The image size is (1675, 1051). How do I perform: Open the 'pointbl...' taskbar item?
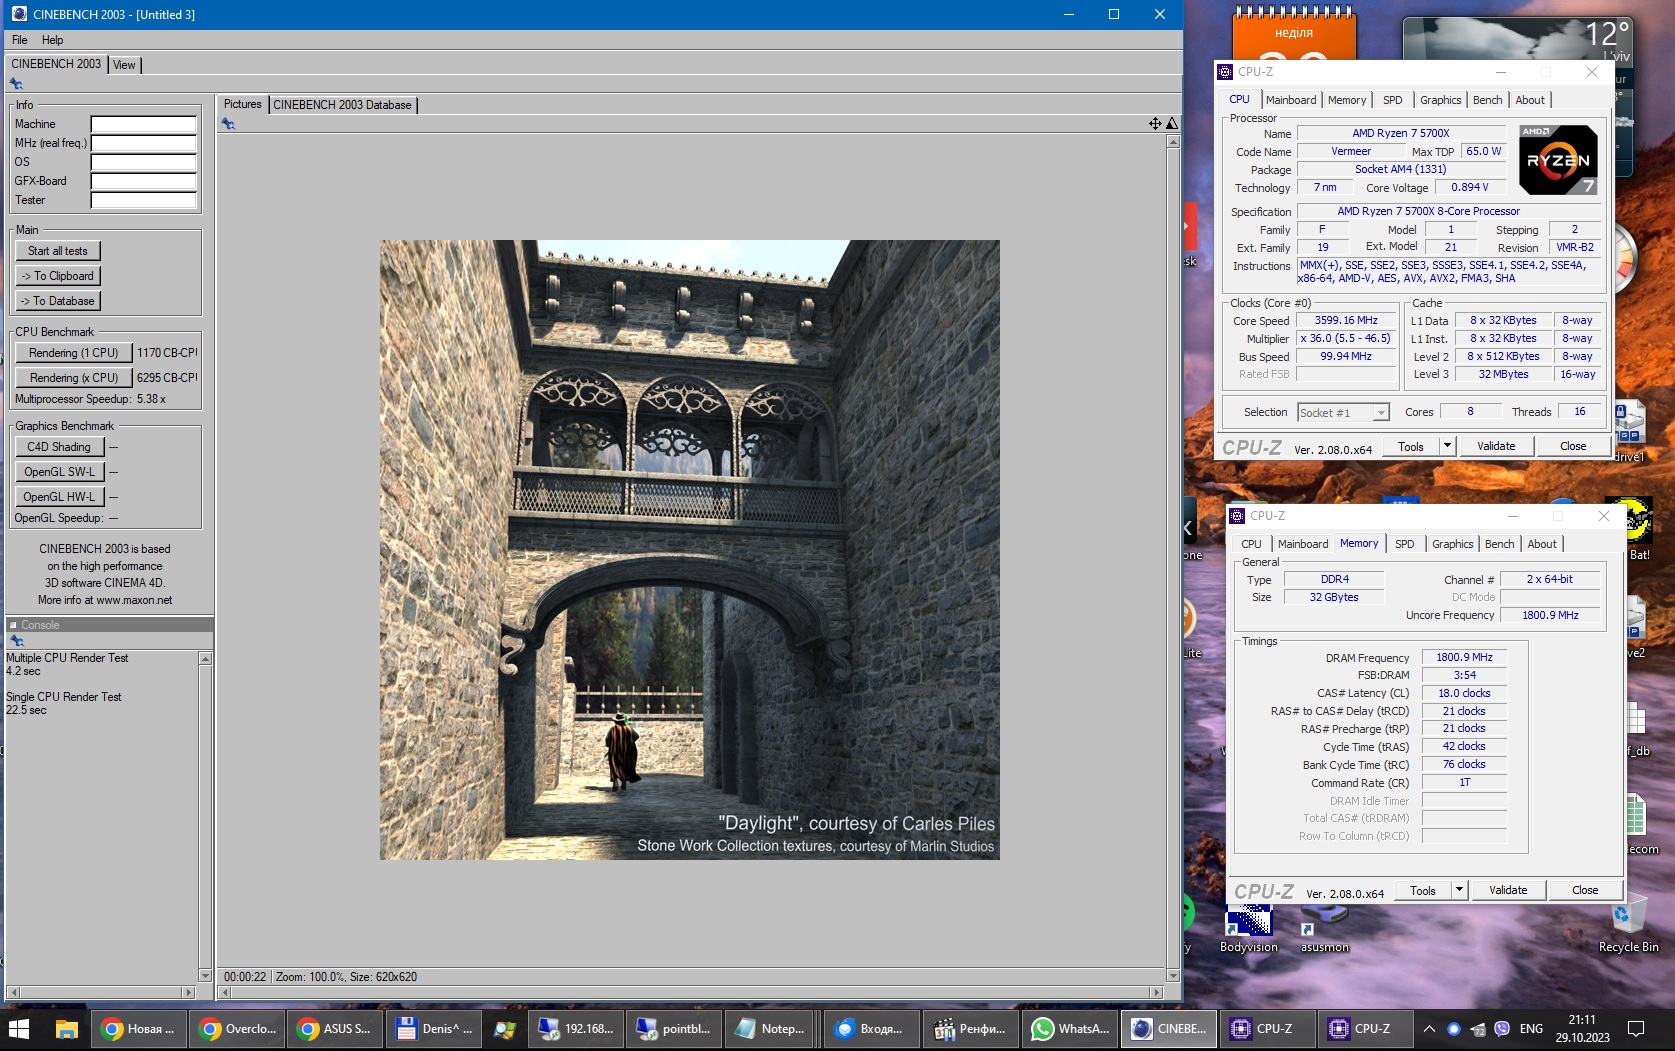pos(673,1028)
